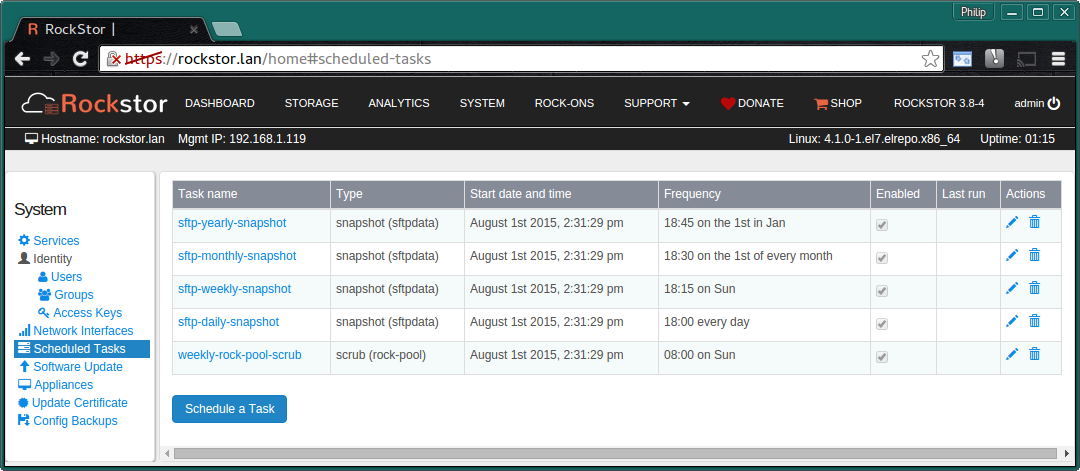The width and height of the screenshot is (1080, 471).
Task: Click the Donate link in the navbar
Action: pyautogui.click(x=752, y=103)
